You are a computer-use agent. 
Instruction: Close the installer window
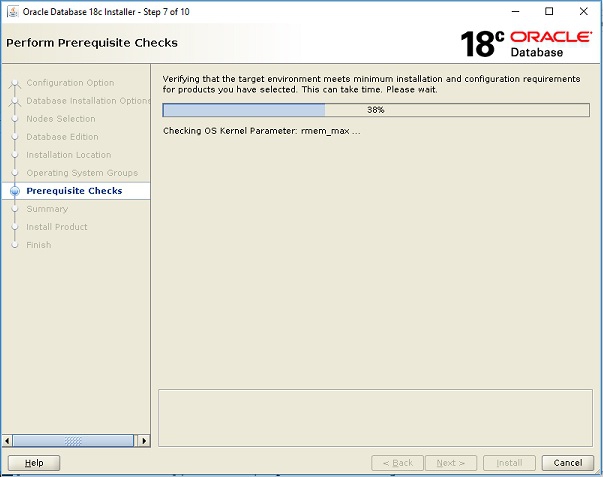tap(583, 12)
